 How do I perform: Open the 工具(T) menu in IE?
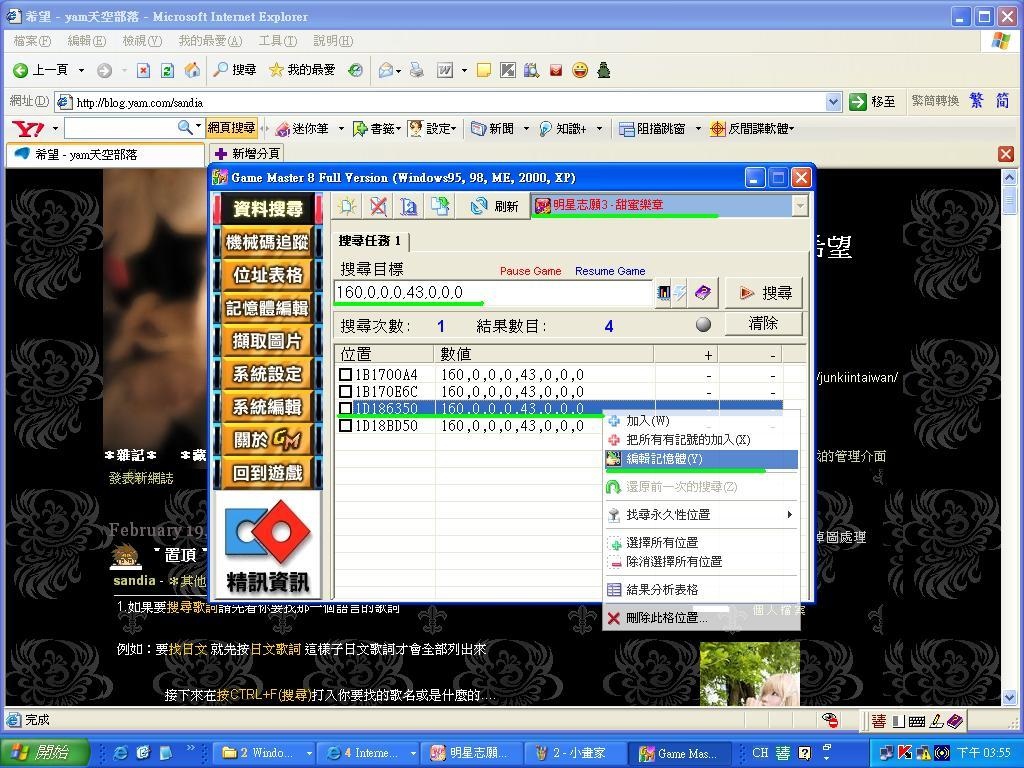[x=278, y=41]
